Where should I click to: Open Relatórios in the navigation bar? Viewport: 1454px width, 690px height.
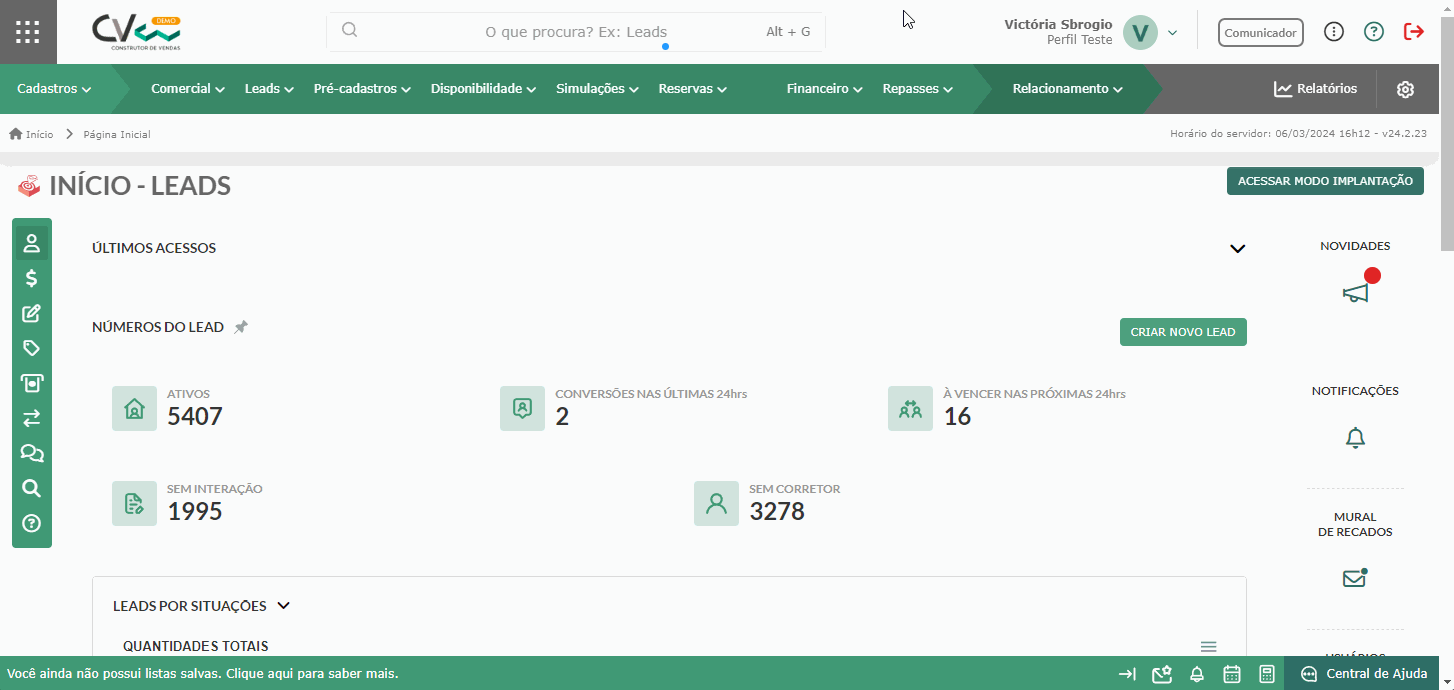pyautogui.click(x=1316, y=89)
